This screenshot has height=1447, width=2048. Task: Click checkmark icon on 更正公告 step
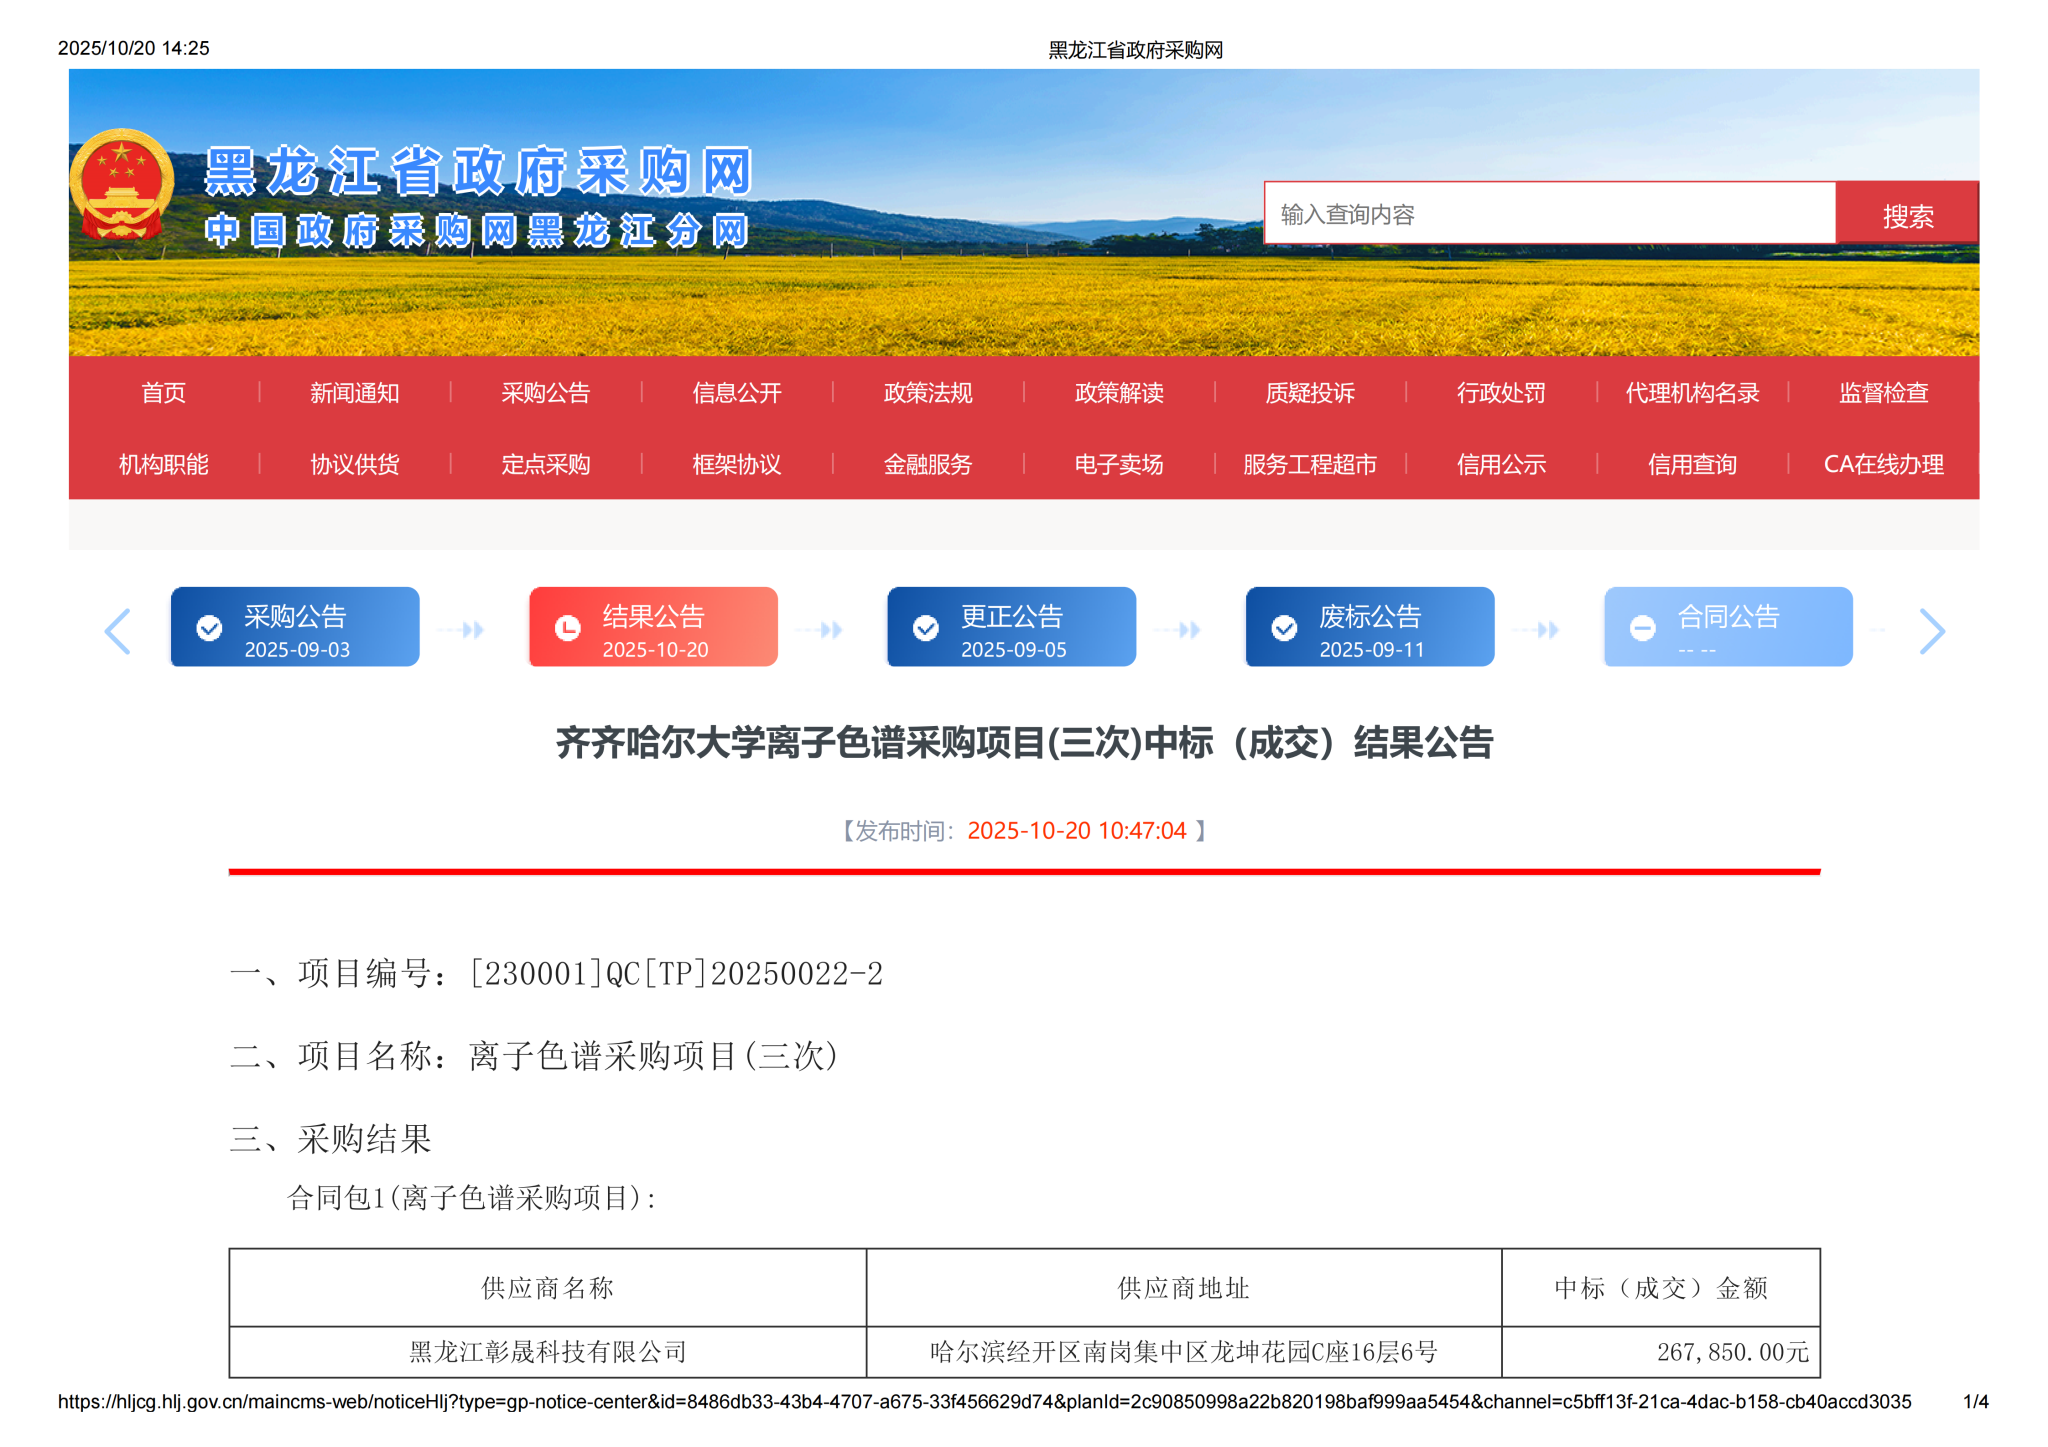pos(926,628)
